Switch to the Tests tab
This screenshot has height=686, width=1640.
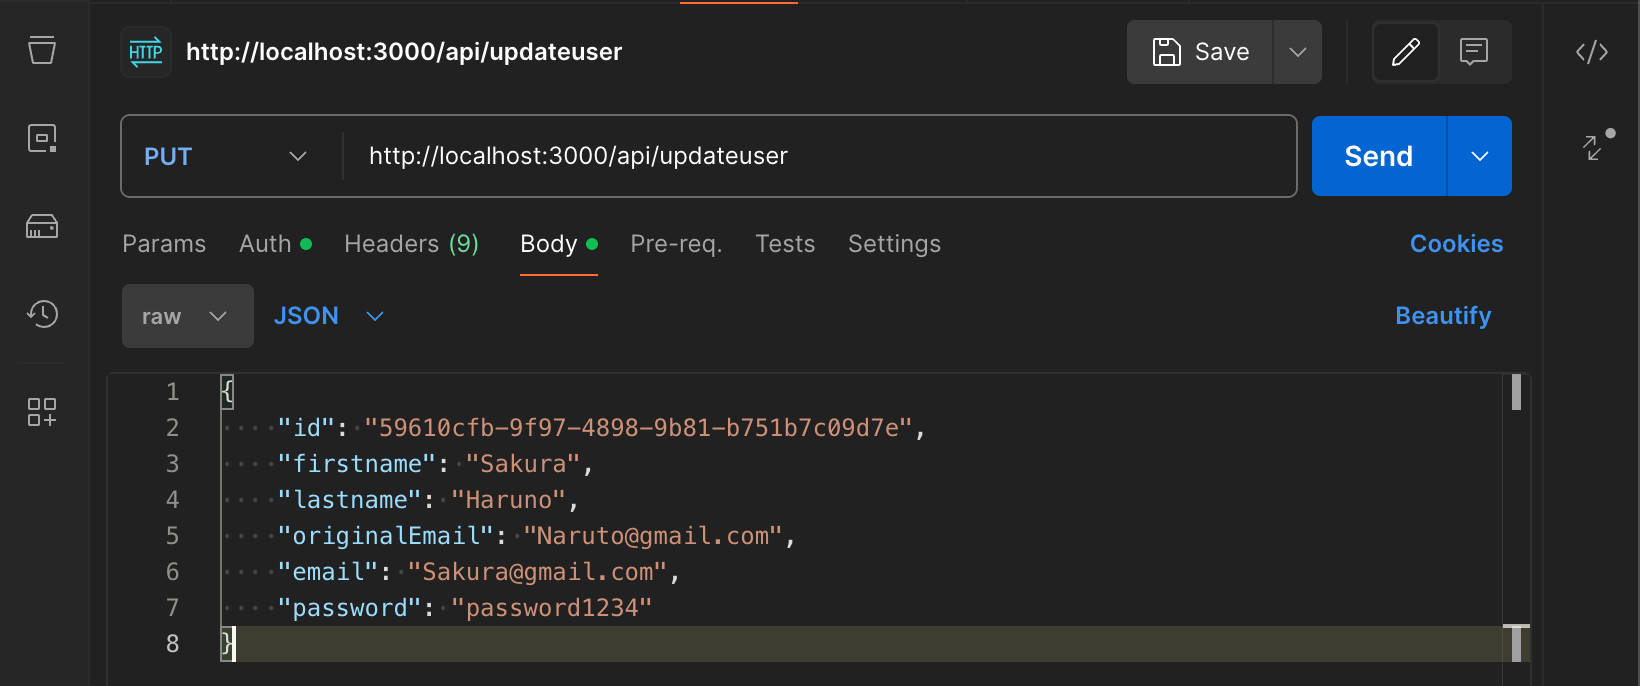785,244
